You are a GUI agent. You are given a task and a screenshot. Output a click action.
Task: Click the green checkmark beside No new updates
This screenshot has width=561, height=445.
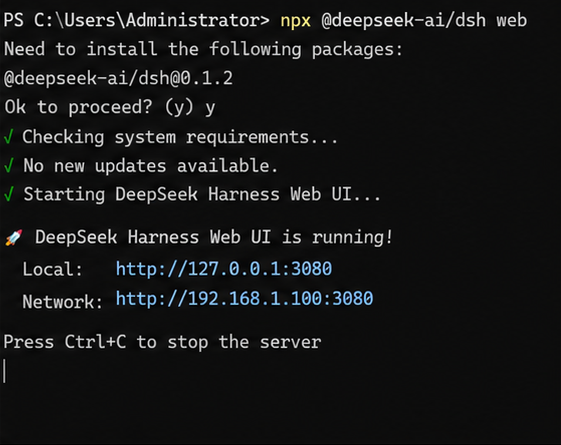click(9, 166)
